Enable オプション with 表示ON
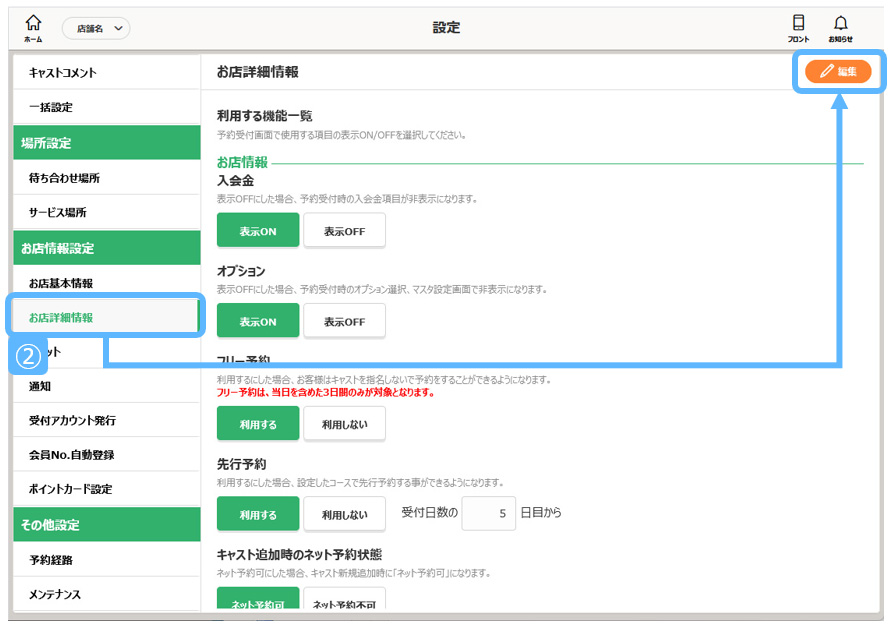The height and width of the screenshot is (628, 892). (258, 321)
